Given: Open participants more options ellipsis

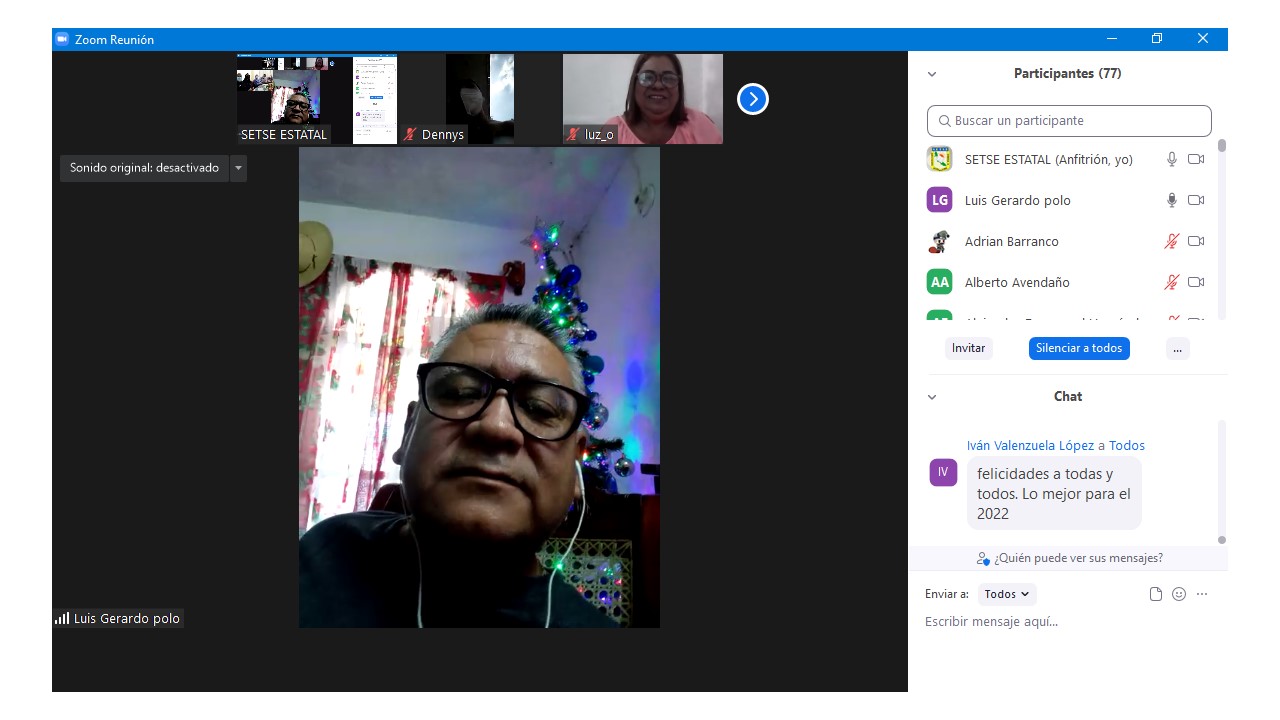Looking at the screenshot, I should [1178, 348].
